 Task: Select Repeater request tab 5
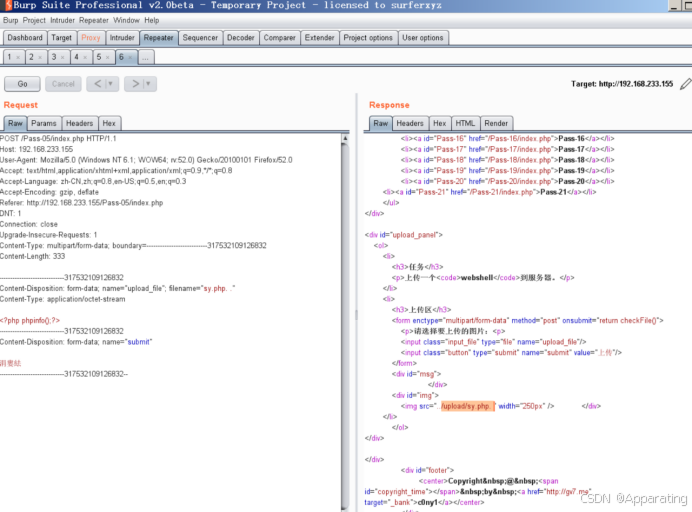coord(99,57)
